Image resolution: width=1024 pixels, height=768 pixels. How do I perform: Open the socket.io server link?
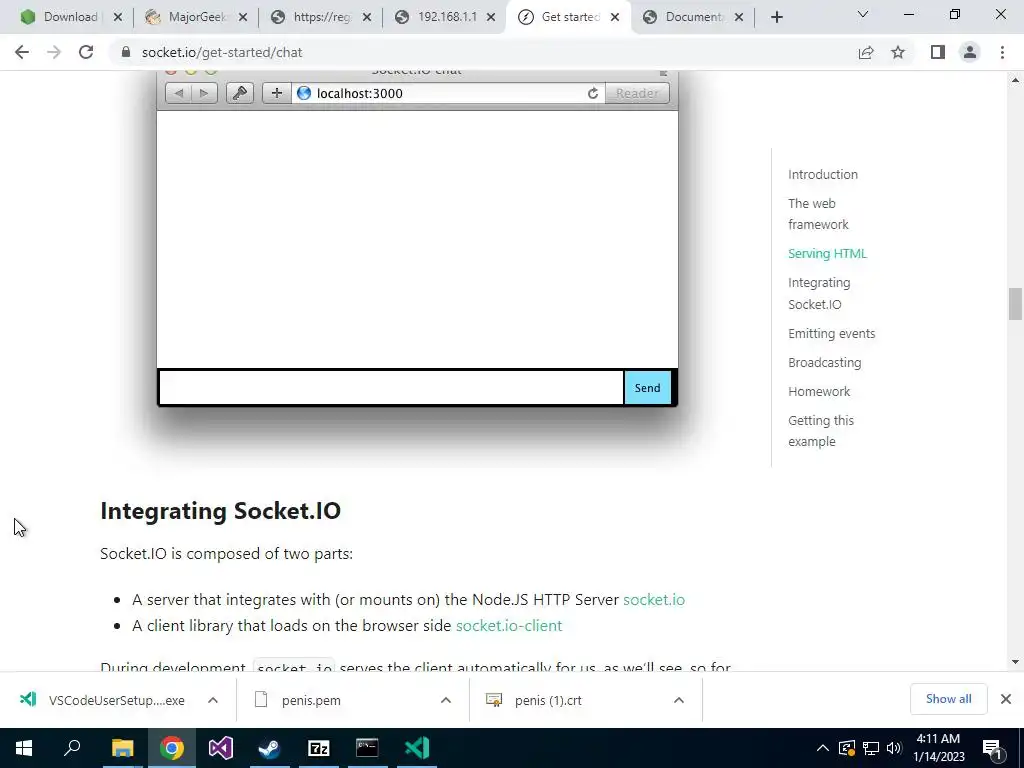coord(654,600)
